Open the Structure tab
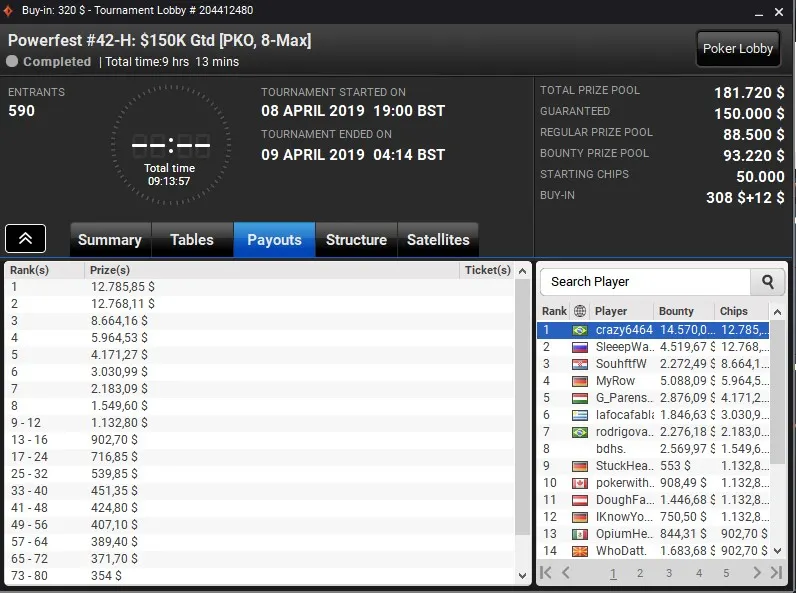 tap(356, 240)
